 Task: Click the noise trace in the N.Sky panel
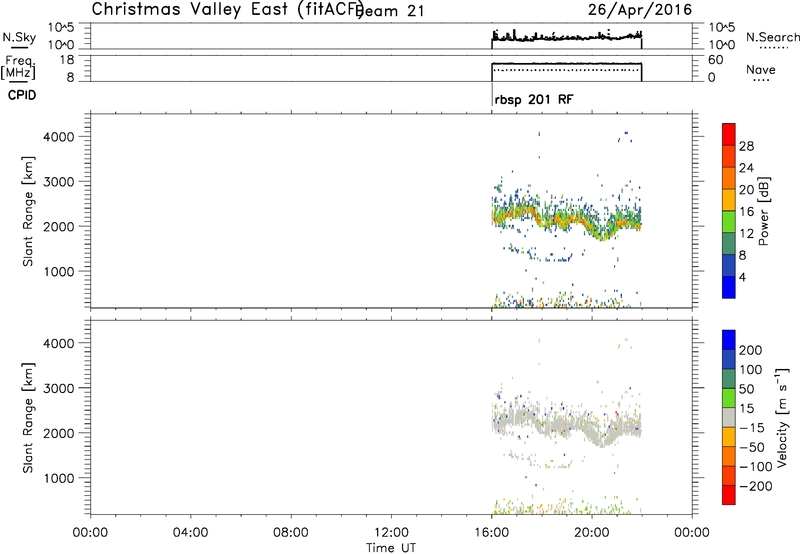point(566,37)
